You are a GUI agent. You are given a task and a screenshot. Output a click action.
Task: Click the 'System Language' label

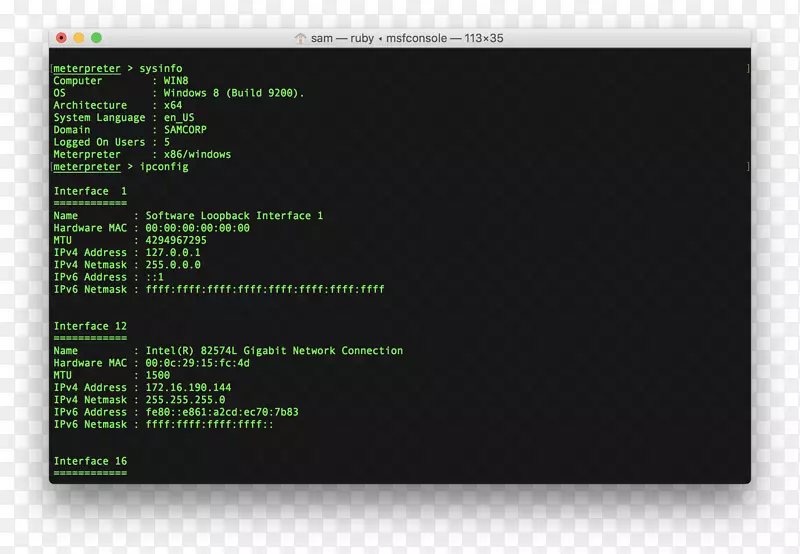[x=99, y=117]
